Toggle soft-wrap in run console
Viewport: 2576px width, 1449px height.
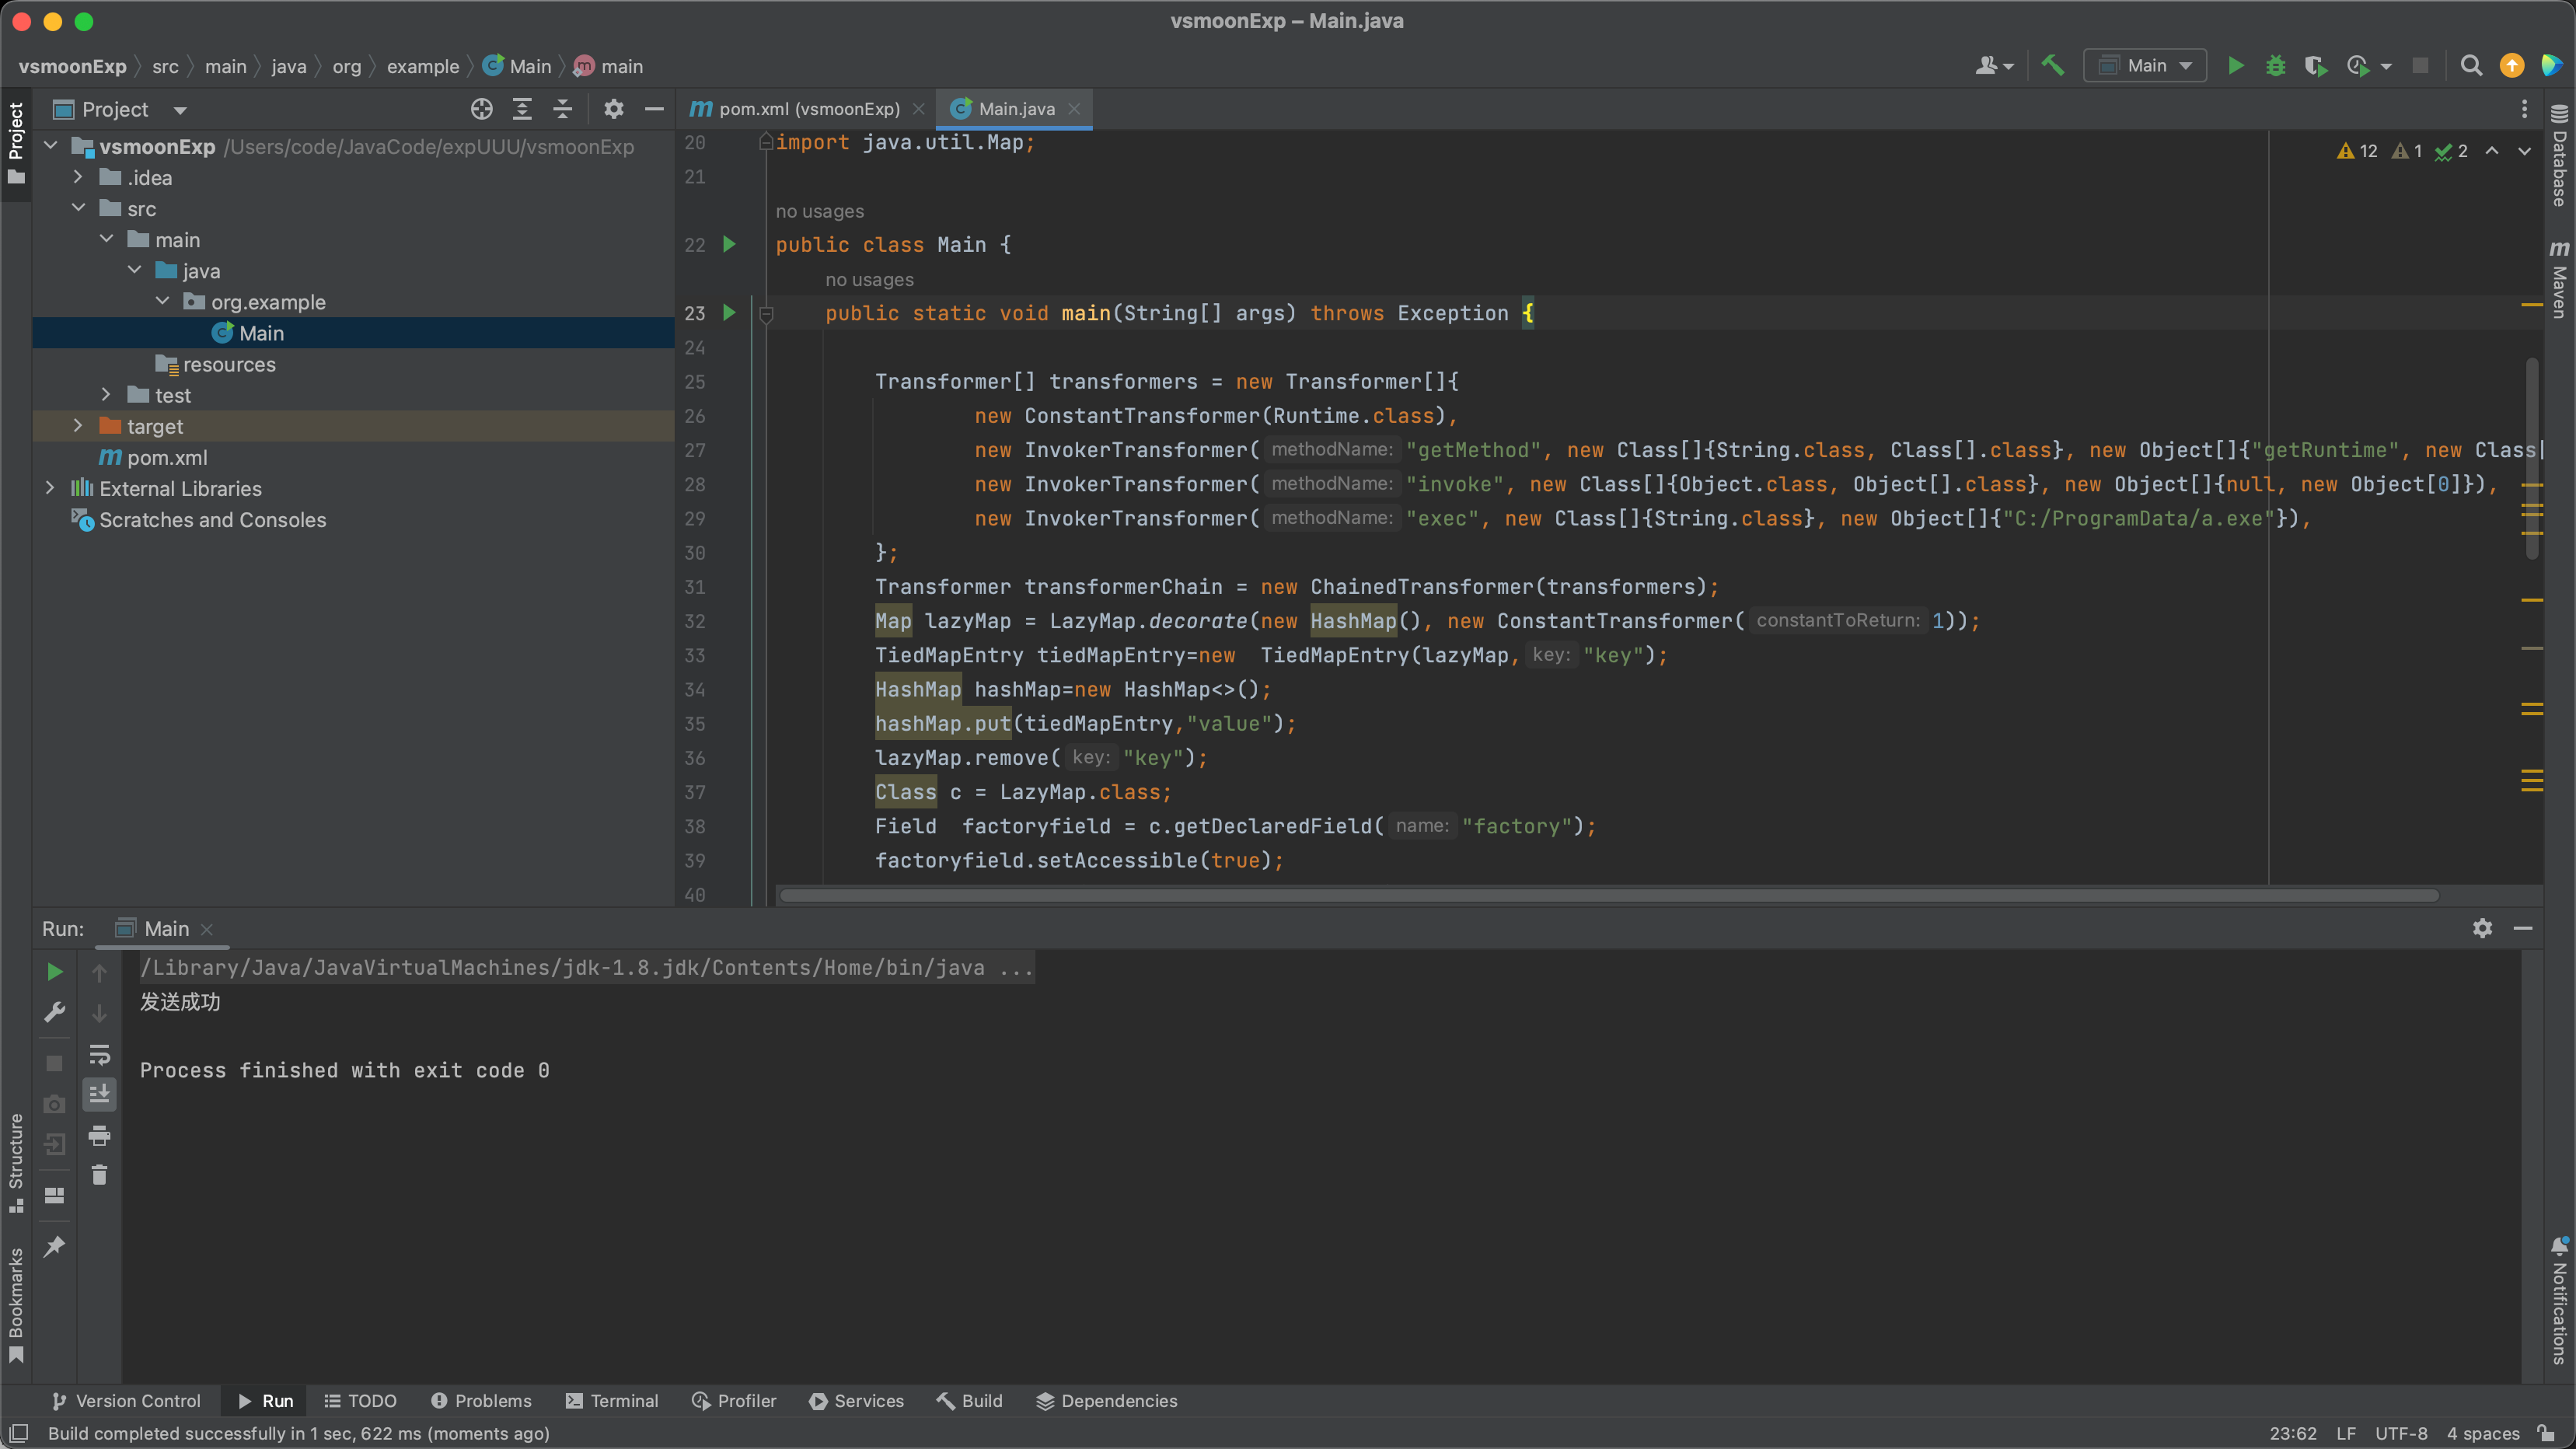coord(99,1054)
